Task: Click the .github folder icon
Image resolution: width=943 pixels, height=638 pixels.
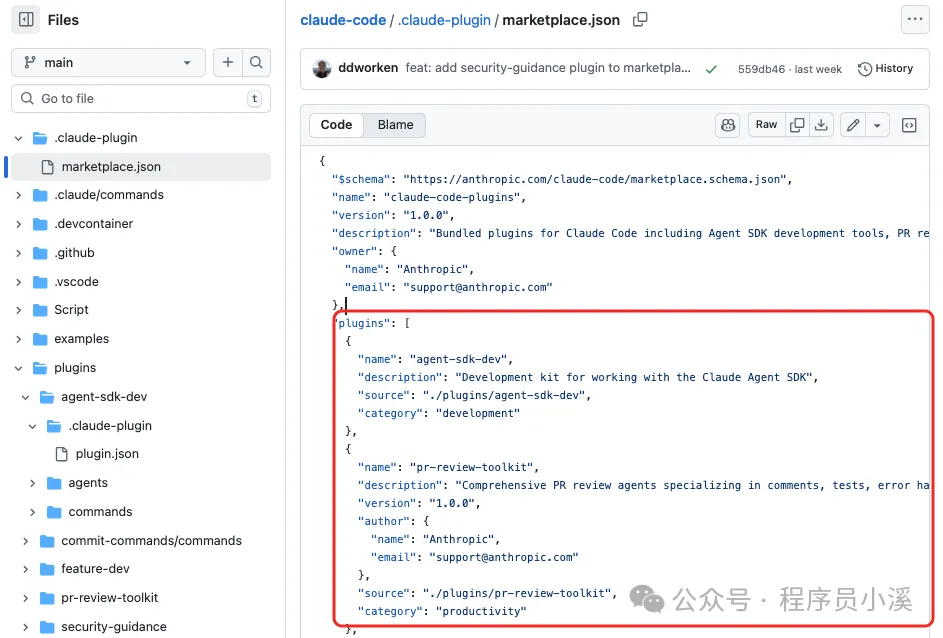Action: tap(40, 253)
